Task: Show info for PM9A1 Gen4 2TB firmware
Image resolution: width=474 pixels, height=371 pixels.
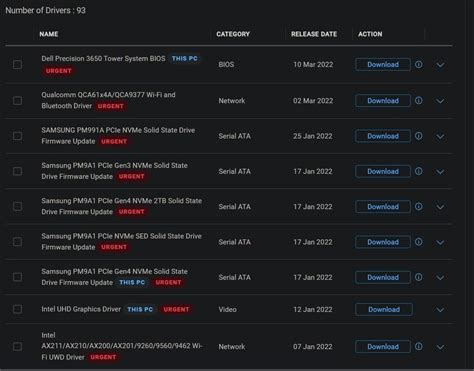Action: point(419,206)
